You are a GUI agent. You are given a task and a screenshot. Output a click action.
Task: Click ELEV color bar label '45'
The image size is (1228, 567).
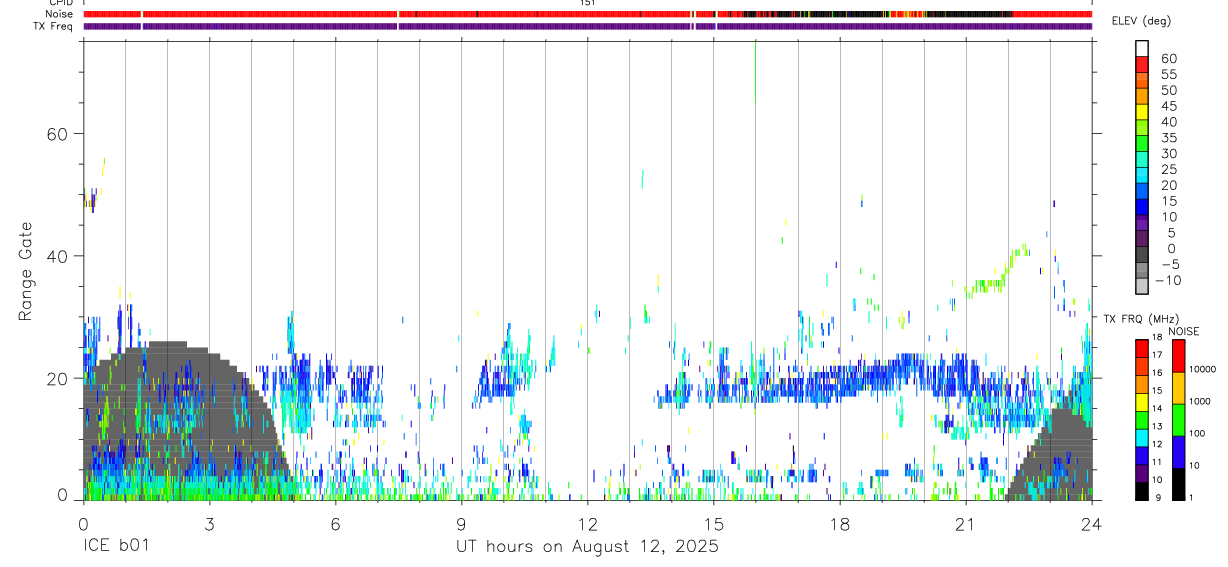(x=1168, y=106)
